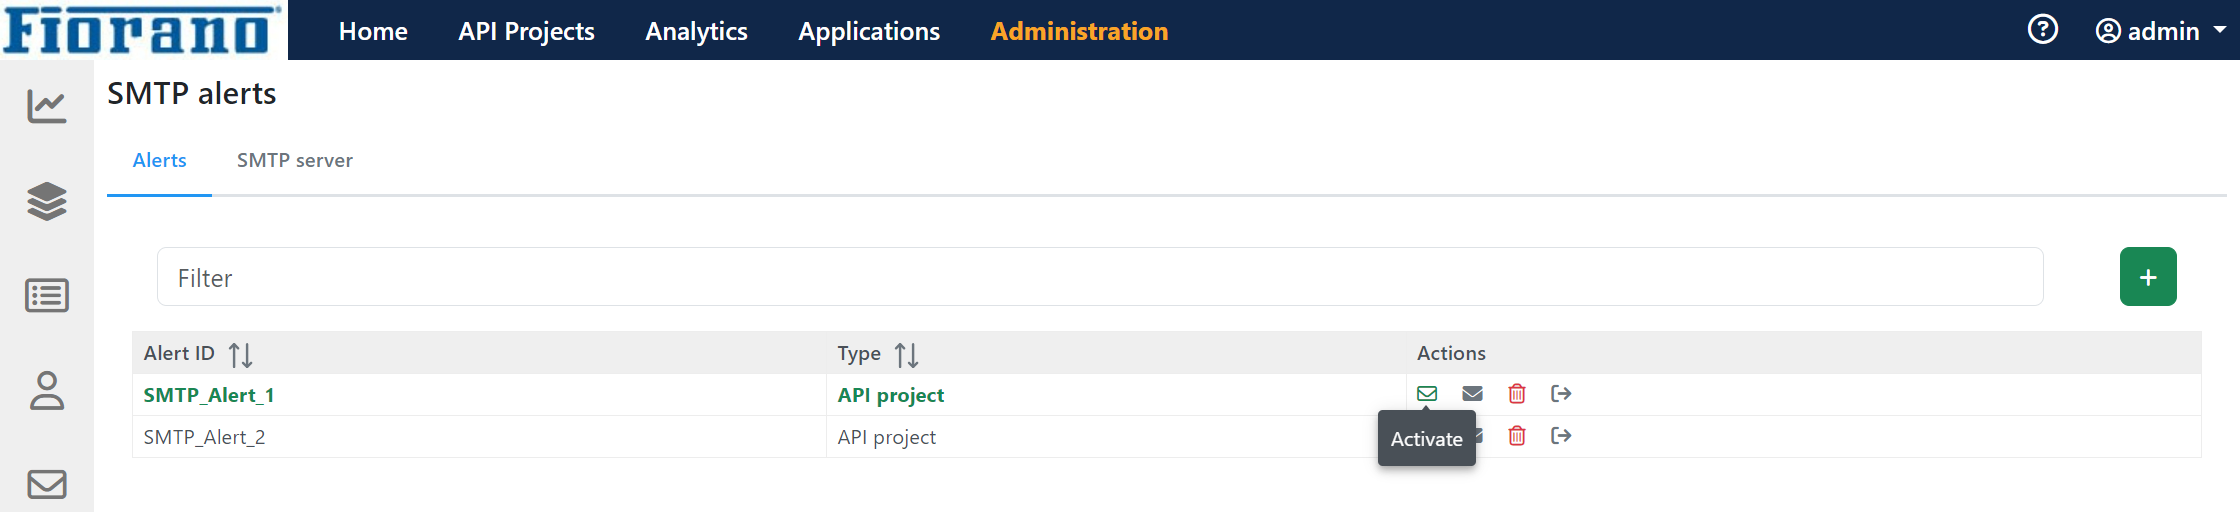
Task: Open the SMTP_Alert_1 entry
Action: 209,395
